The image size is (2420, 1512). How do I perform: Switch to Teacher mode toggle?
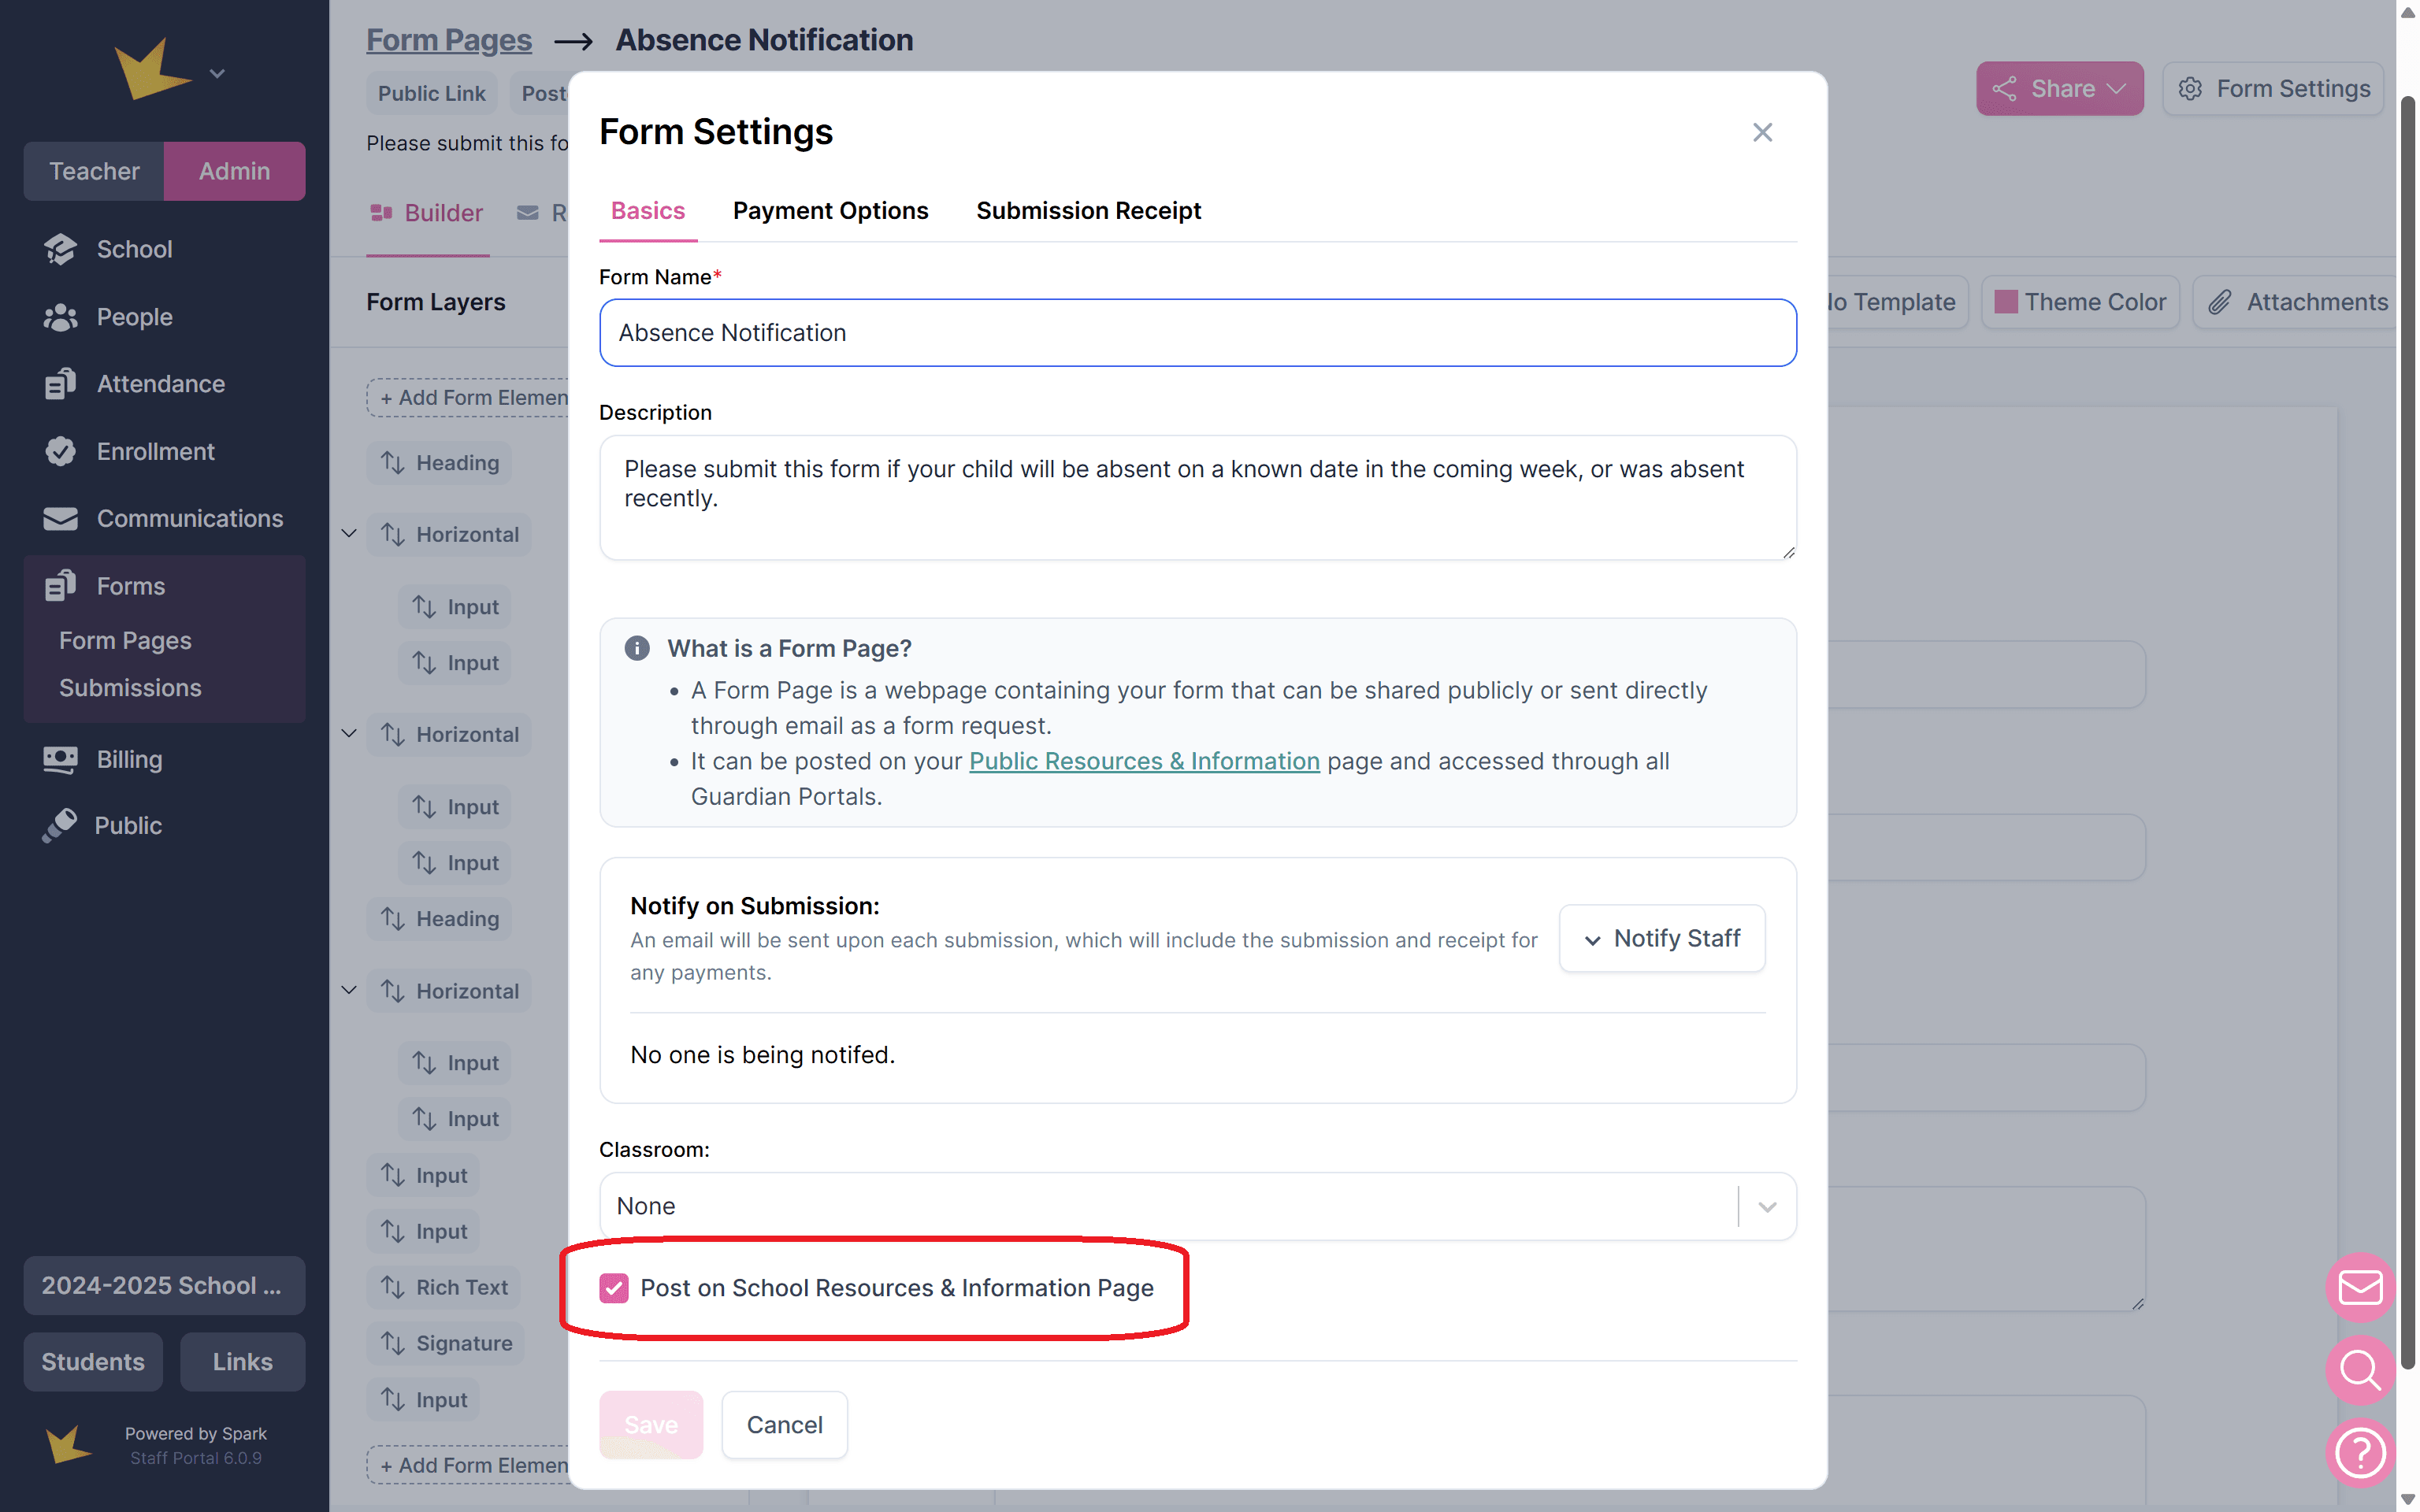[94, 171]
